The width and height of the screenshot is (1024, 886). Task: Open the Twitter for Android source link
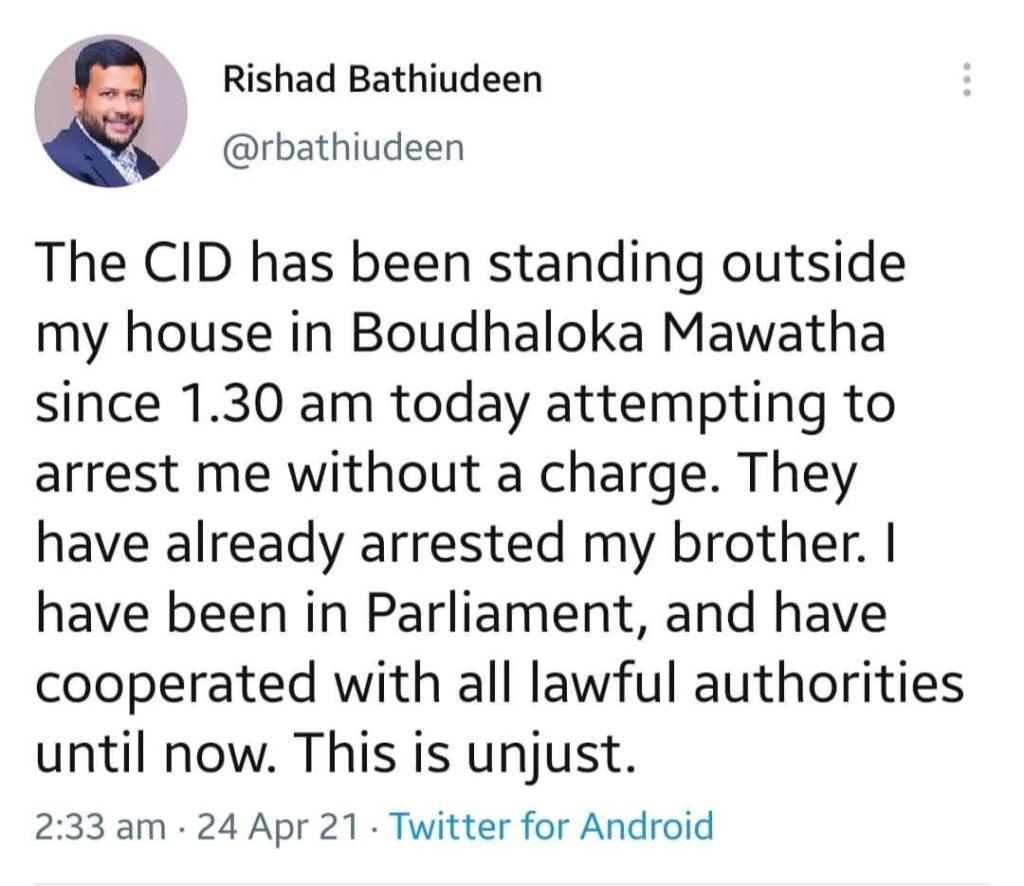[x=550, y=826]
